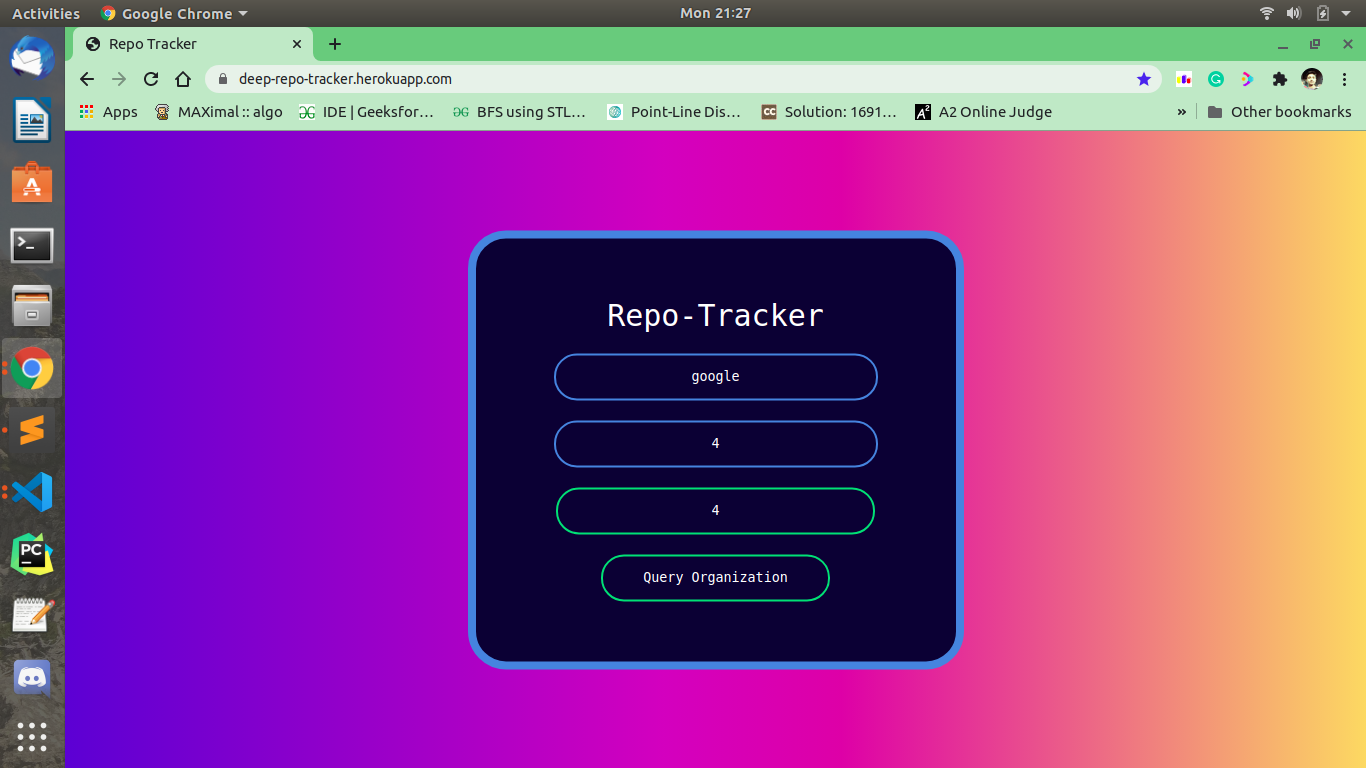Click the organization field containing google
Viewport: 1366px width, 768px height.
[715, 377]
